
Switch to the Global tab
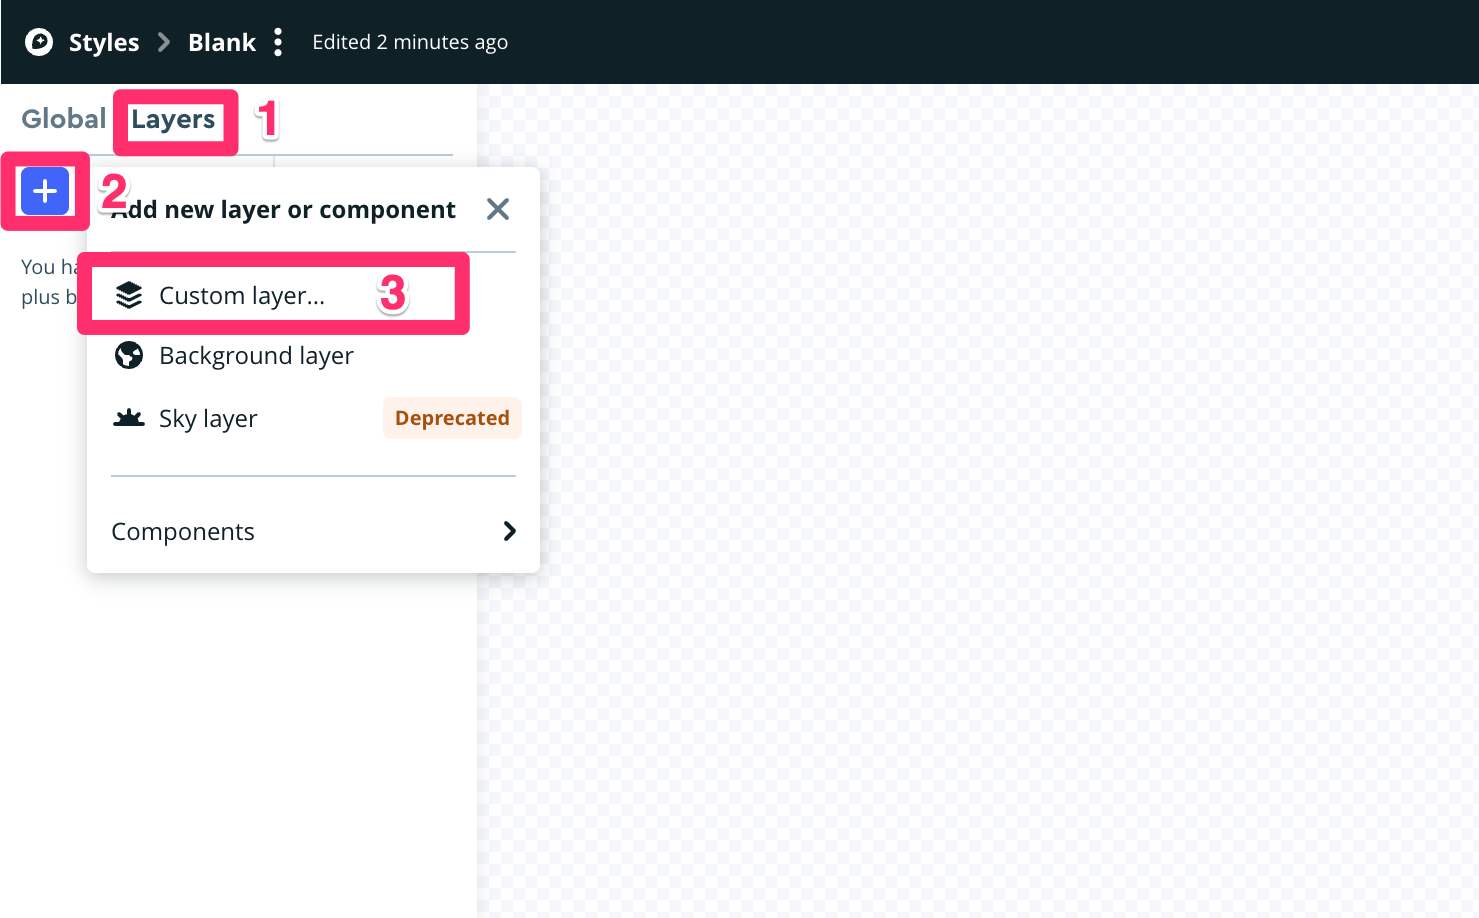[63, 119]
